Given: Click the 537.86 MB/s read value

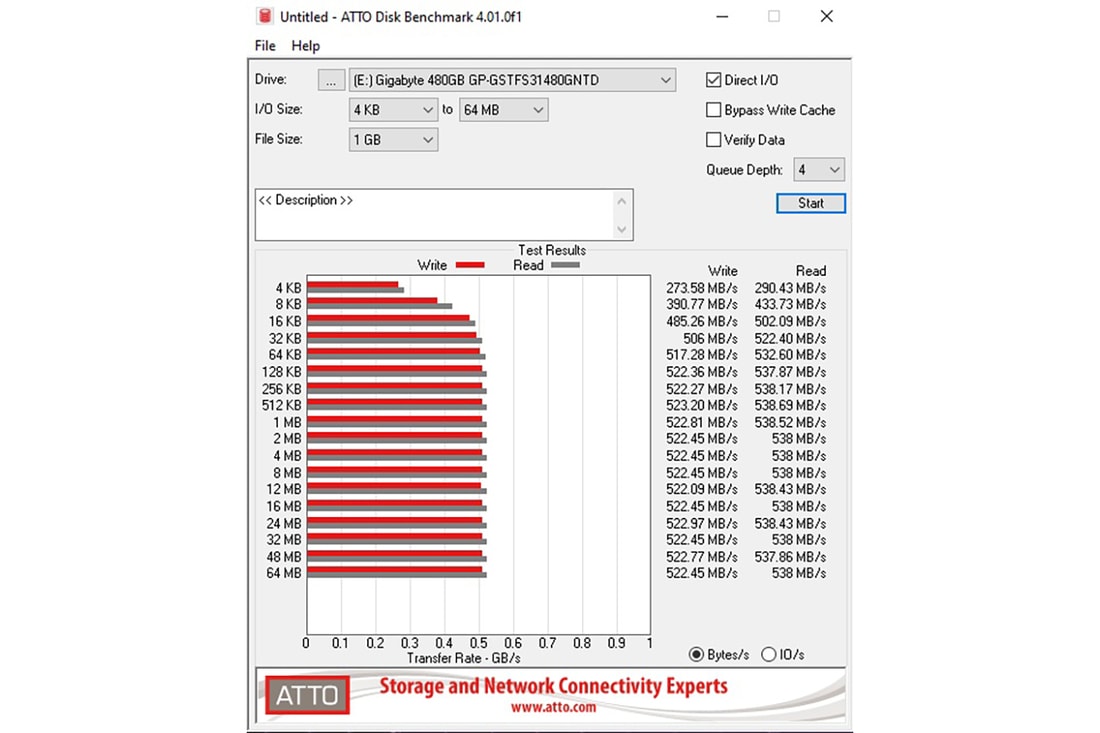Looking at the screenshot, I should (x=790, y=557).
